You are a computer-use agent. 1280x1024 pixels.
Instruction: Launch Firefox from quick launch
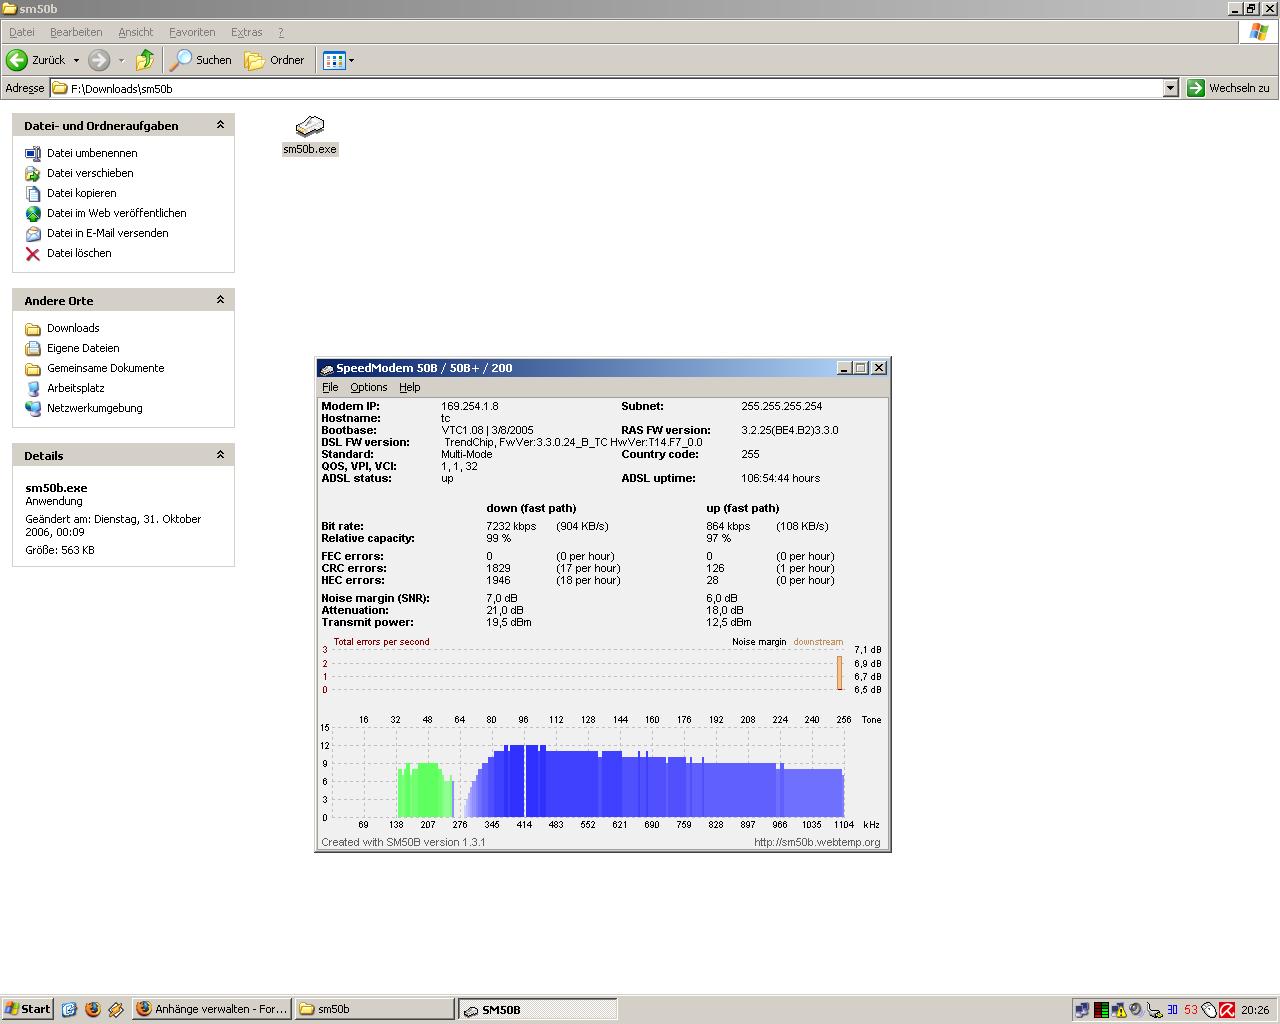[x=93, y=1009]
